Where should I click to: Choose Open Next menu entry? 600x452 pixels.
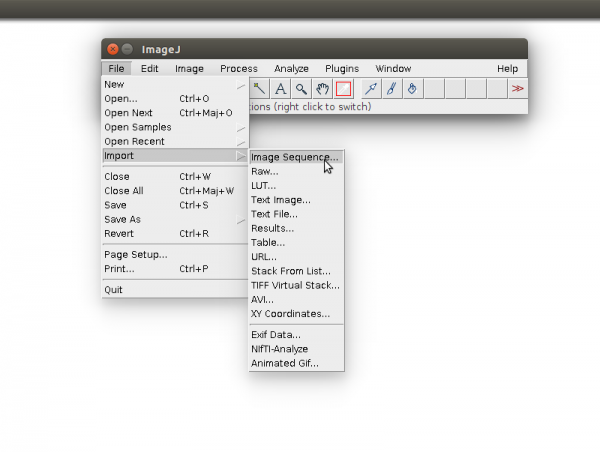[176, 113]
